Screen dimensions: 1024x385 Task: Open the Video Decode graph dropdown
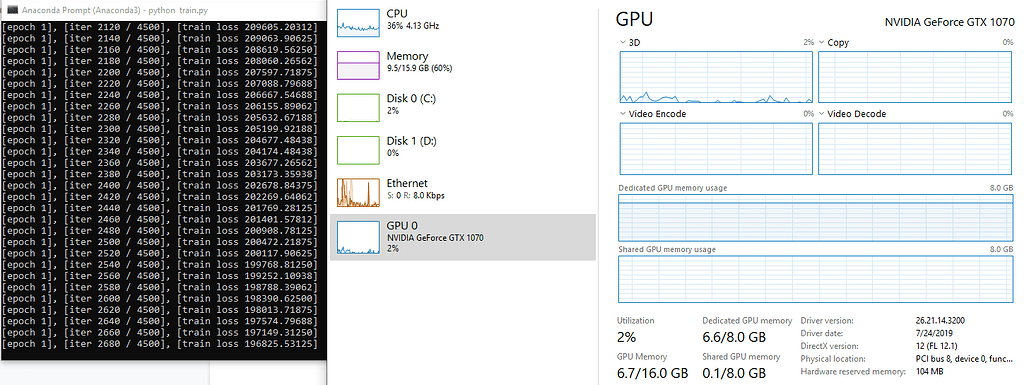pyautogui.click(x=821, y=114)
